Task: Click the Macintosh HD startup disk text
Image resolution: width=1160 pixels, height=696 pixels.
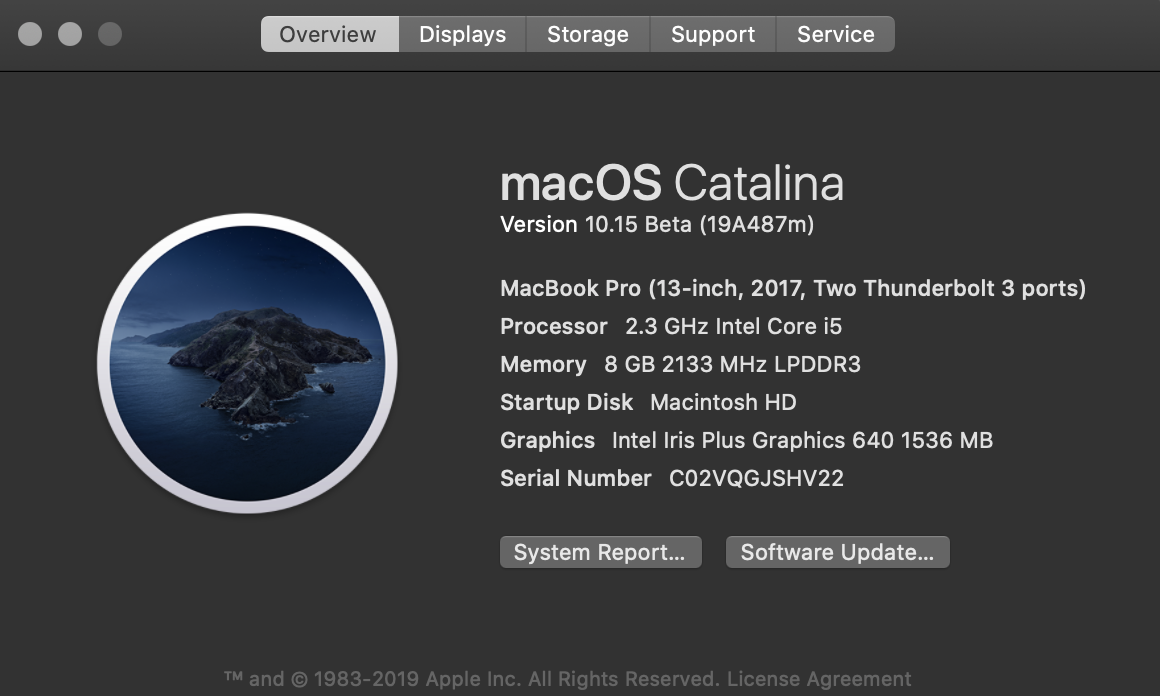Action: coord(723,402)
